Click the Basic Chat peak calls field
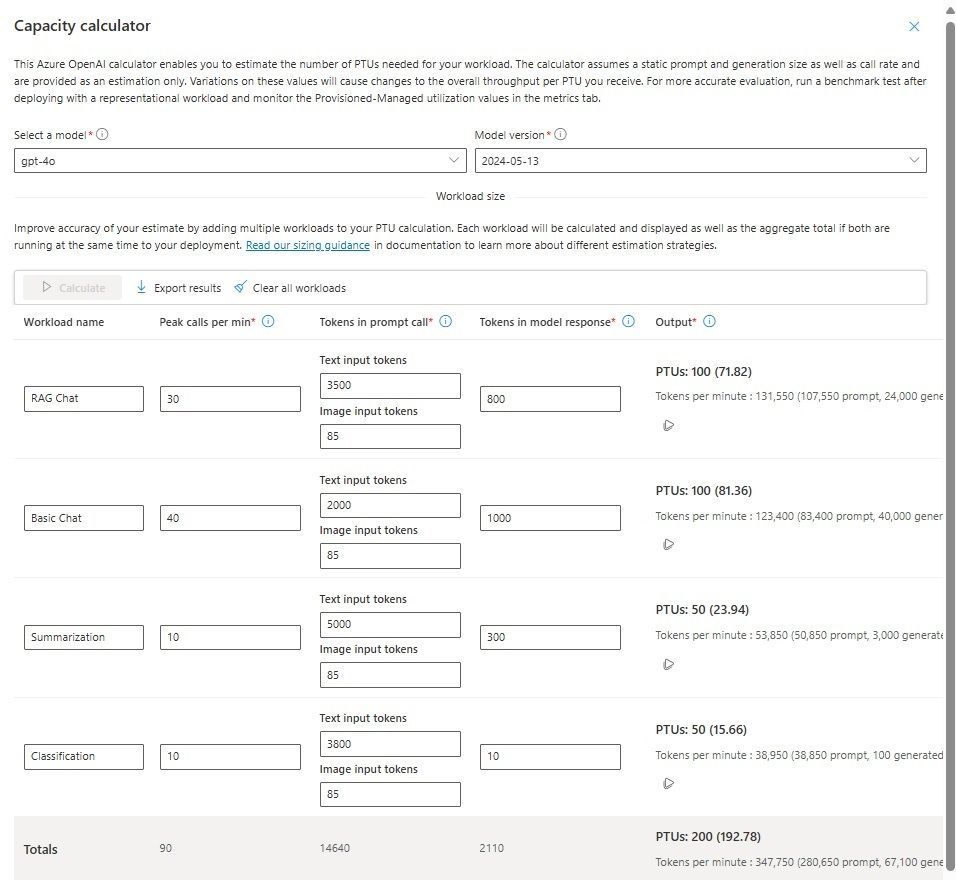This screenshot has width=956, height=880. [x=230, y=518]
